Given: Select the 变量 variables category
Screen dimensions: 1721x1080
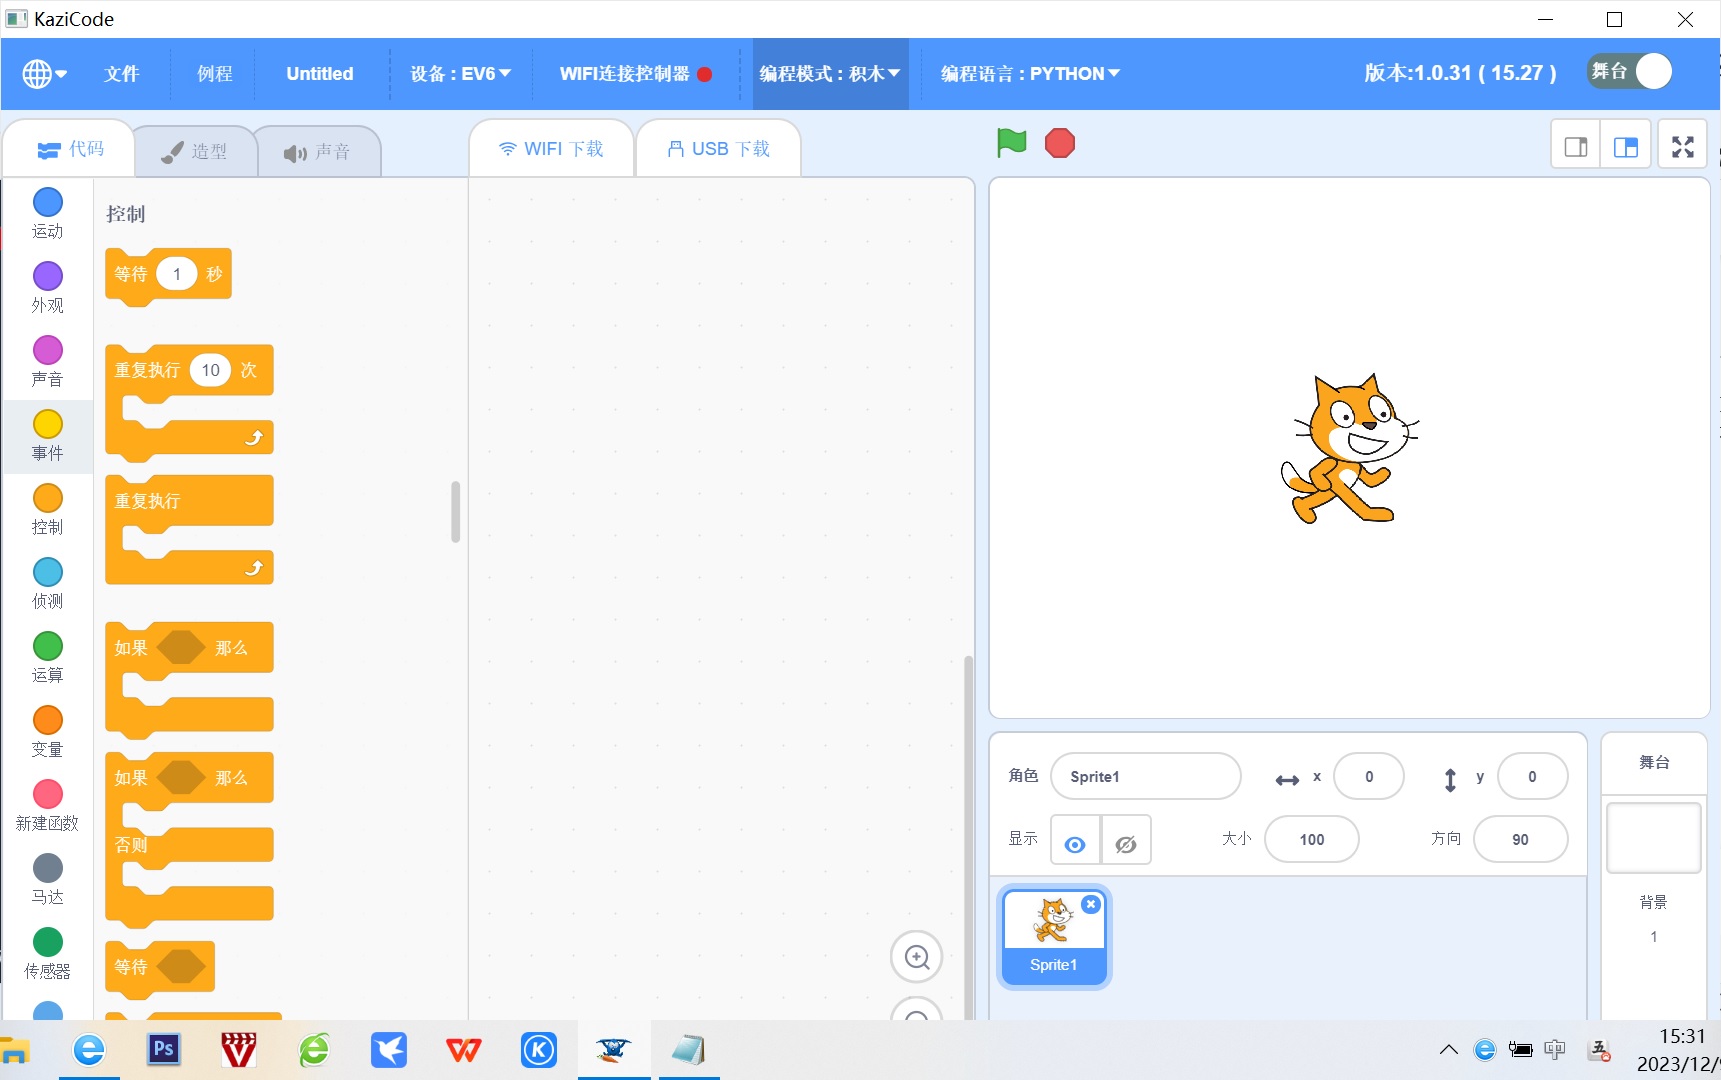Looking at the screenshot, I should 47,732.
